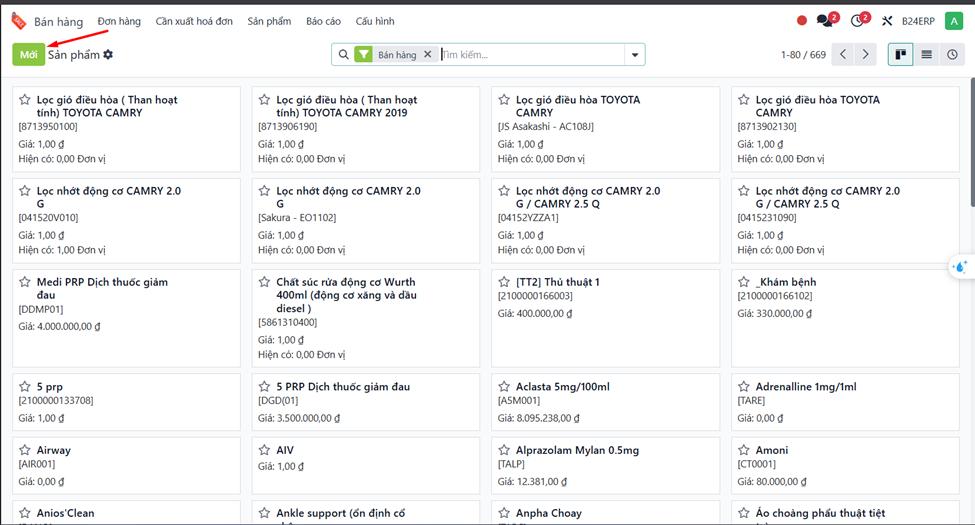Click the floating water drop icon
The height and width of the screenshot is (525, 975).
point(960,267)
